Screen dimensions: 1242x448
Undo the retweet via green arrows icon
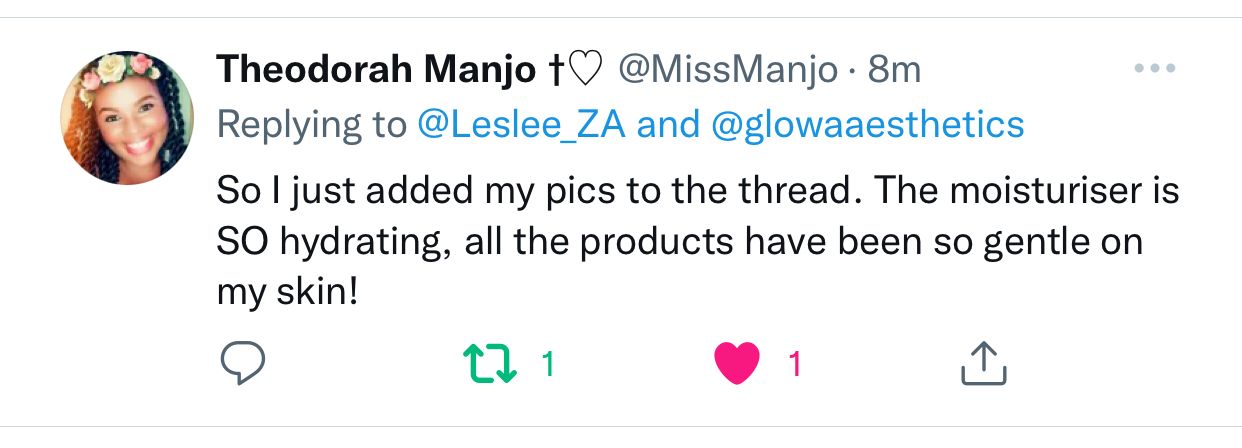494,364
